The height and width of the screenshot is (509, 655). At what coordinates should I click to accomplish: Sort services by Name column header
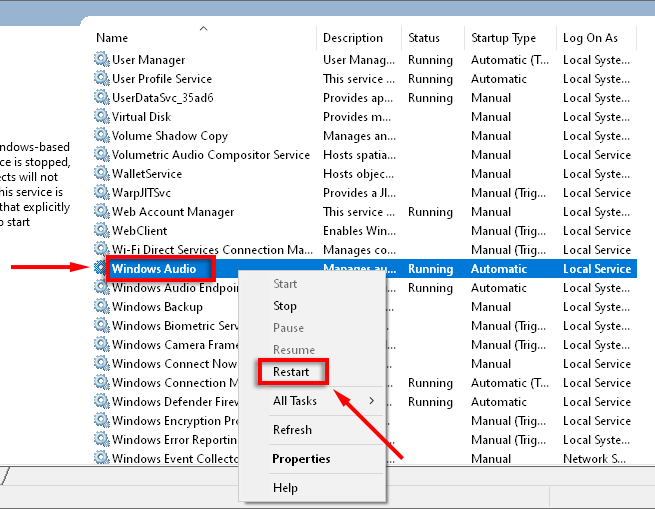pyautogui.click(x=112, y=38)
